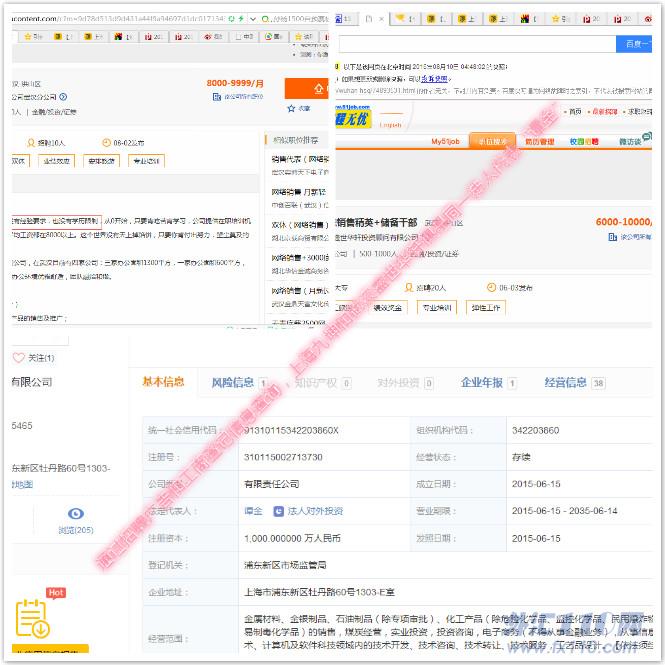
Task: Click the company info icon under 6000-10000 salary
Action: (612, 237)
